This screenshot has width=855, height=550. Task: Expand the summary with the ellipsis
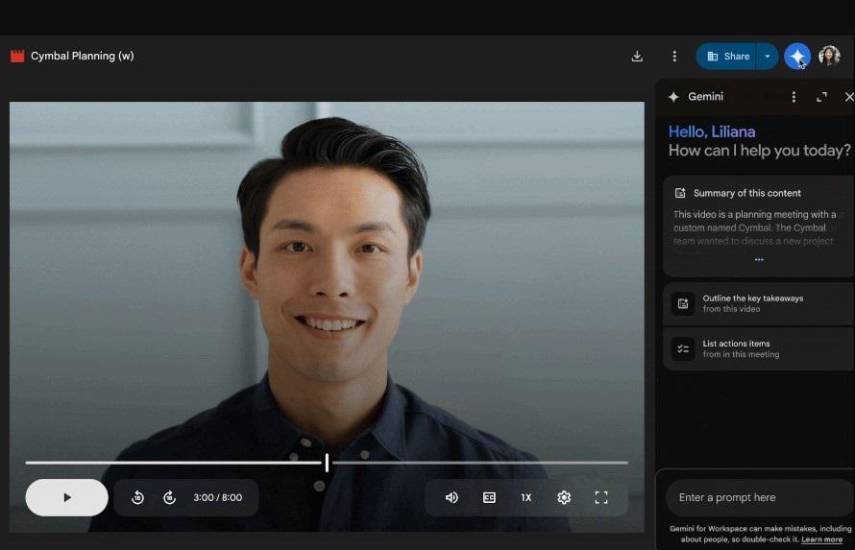pyautogui.click(x=759, y=260)
